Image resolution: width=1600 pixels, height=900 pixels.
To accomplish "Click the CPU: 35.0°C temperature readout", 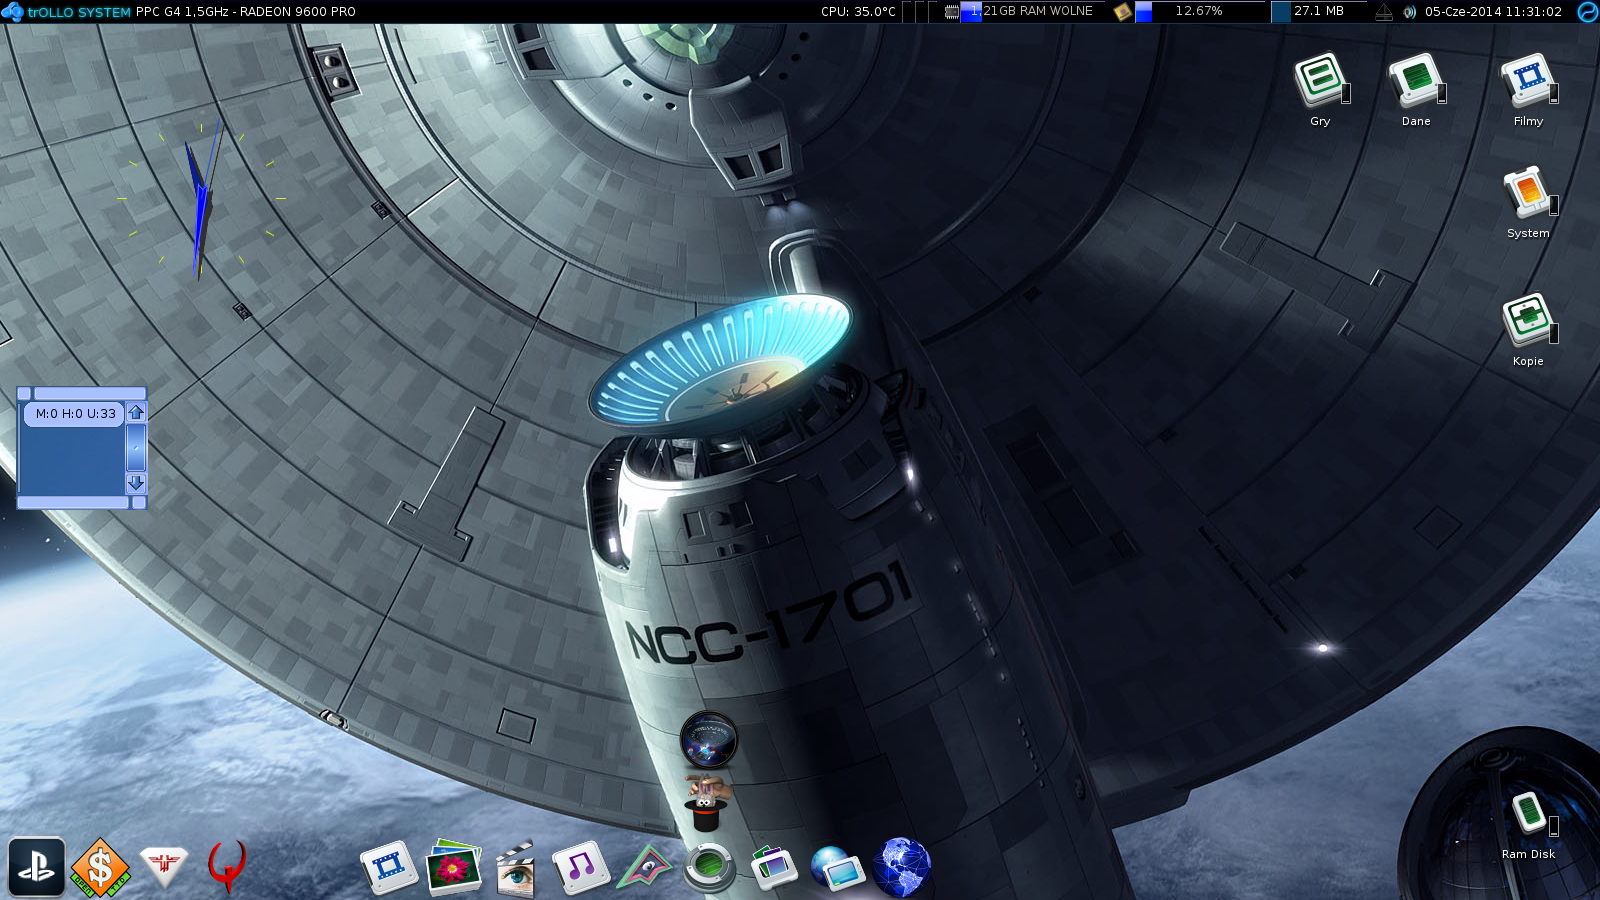I will 858,12.
